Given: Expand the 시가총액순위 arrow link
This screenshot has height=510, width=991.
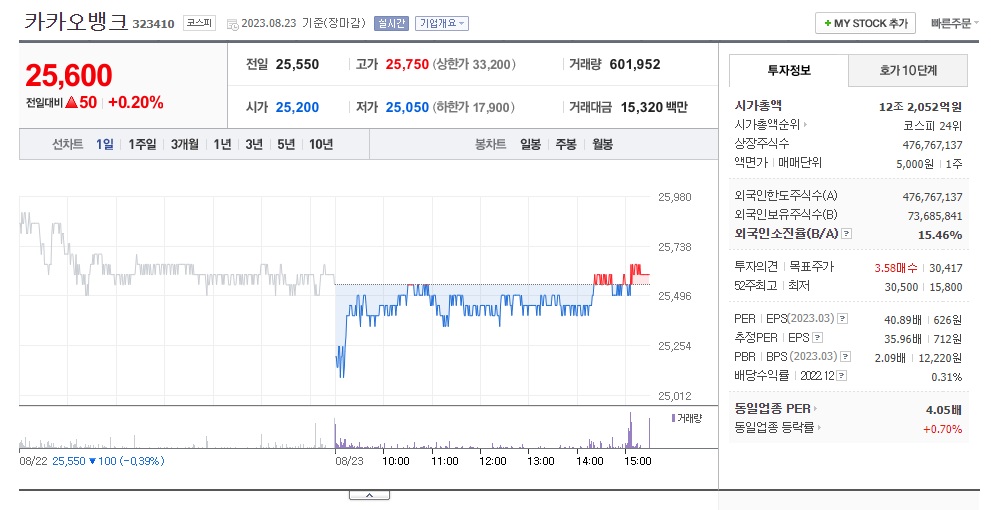Looking at the screenshot, I should click(805, 125).
